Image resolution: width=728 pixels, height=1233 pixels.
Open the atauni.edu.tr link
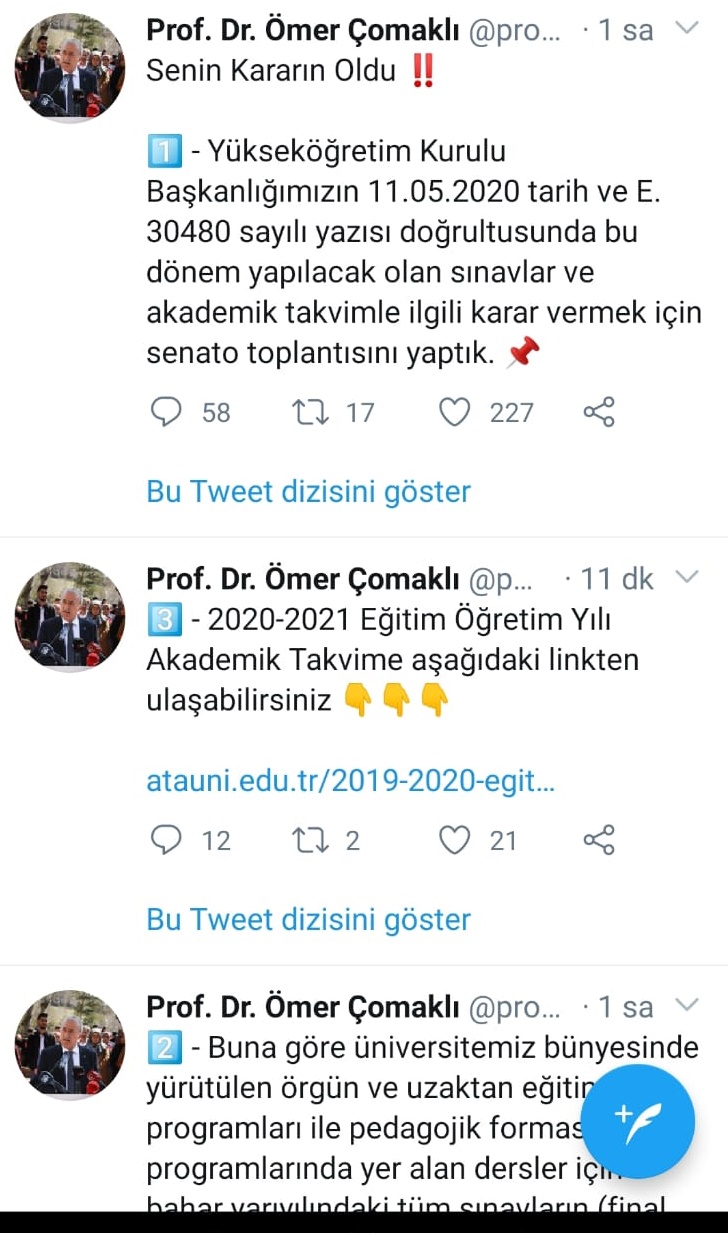coord(350,782)
